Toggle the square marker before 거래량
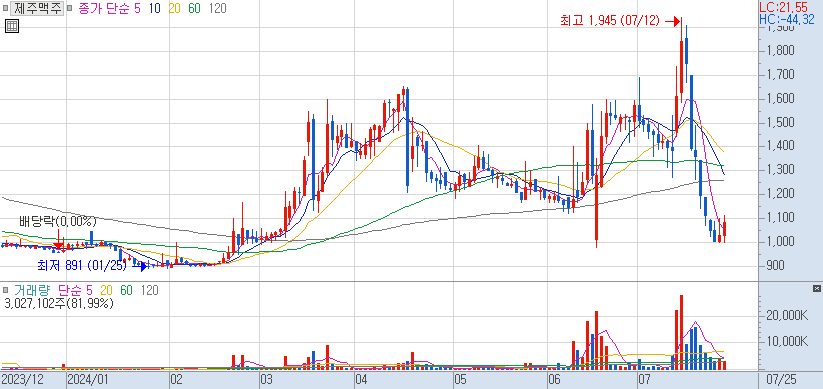The width and height of the screenshot is (823, 389). tap(6, 290)
